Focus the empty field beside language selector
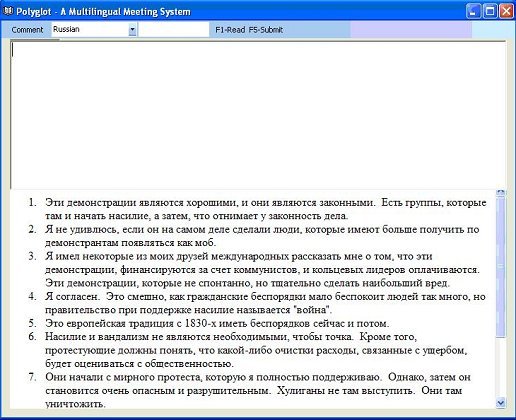The height and width of the screenshot is (420, 516). tap(174, 30)
